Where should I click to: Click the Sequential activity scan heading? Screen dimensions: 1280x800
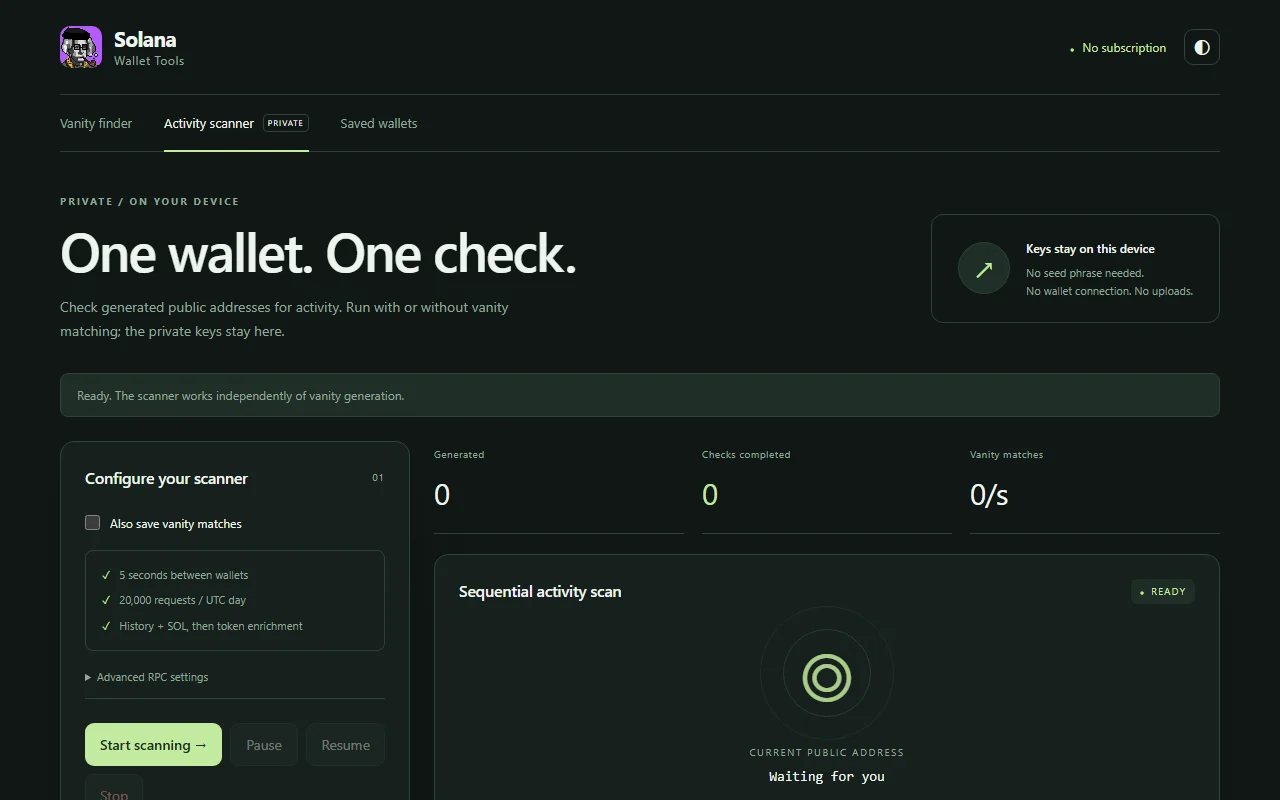click(x=540, y=592)
